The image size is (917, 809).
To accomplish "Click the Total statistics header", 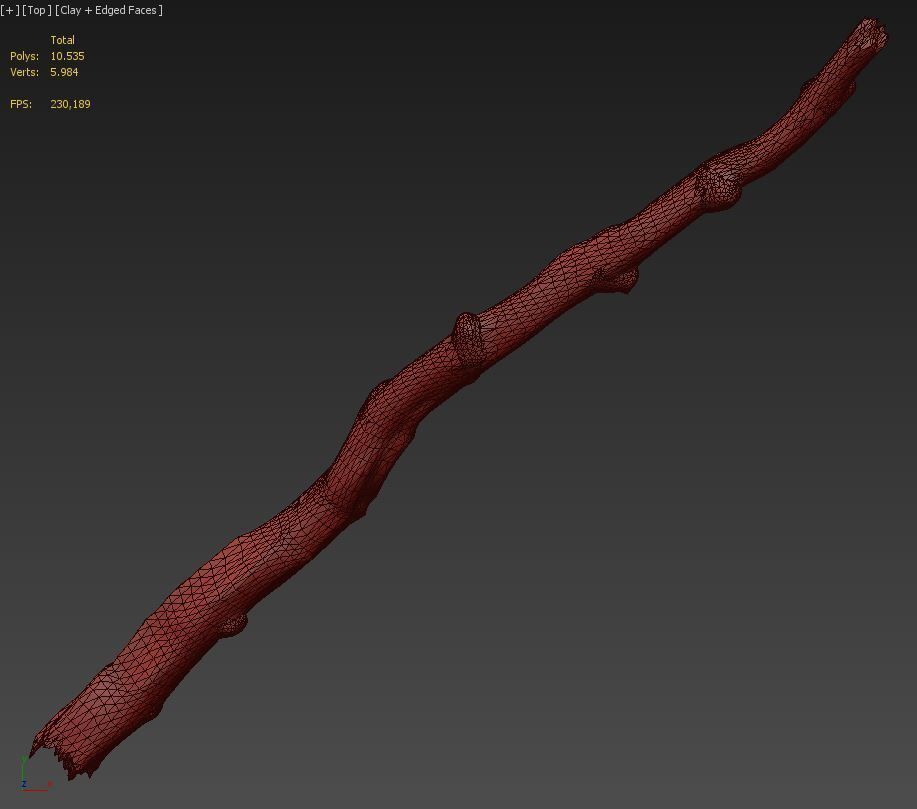I will coord(63,40).
